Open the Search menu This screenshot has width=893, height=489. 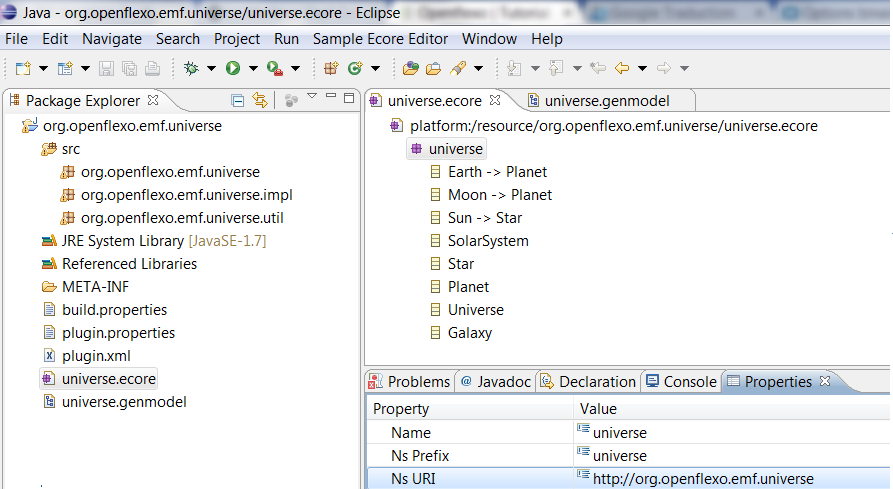click(178, 39)
